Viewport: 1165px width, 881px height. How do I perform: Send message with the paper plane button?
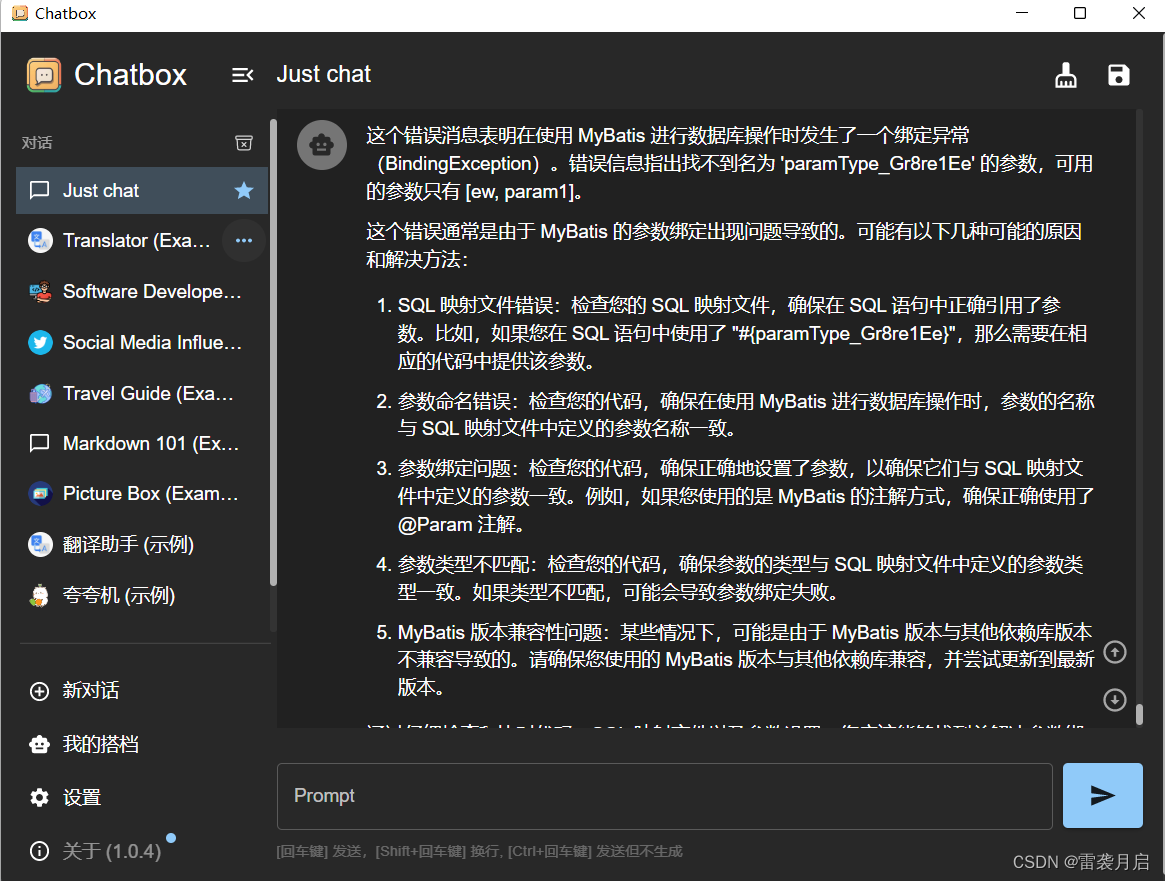[x=1103, y=796]
